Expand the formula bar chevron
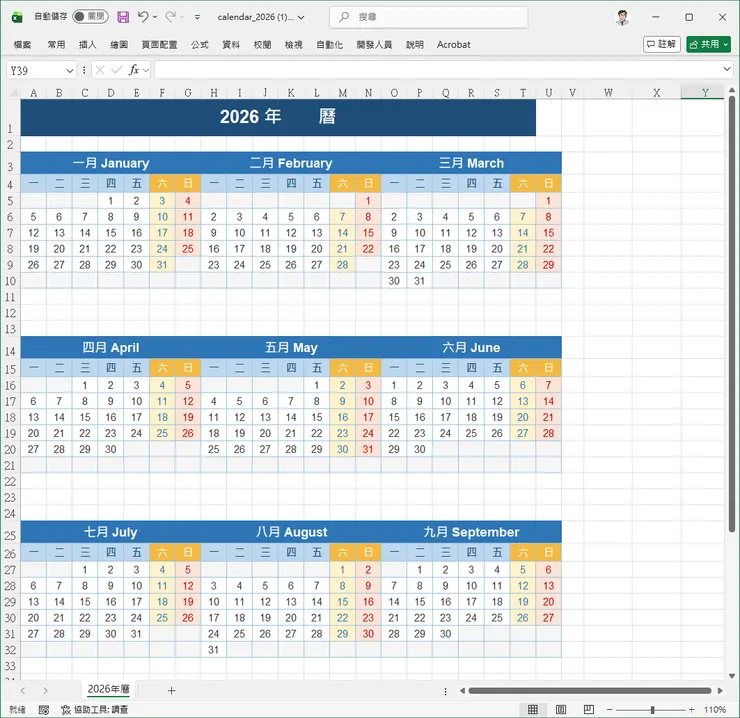Image resolution: width=740 pixels, height=718 pixels. click(x=726, y=69)
